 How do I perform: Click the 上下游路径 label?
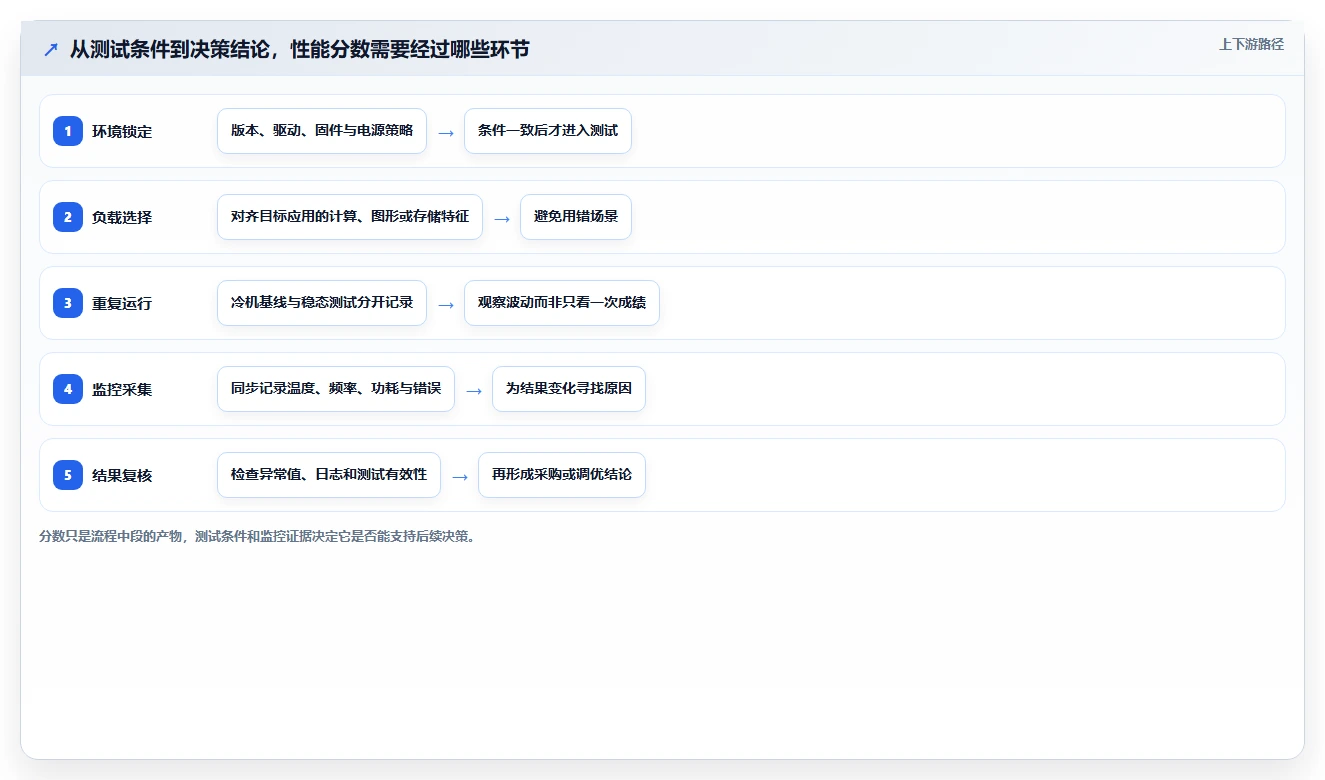tap(1251, 45)
